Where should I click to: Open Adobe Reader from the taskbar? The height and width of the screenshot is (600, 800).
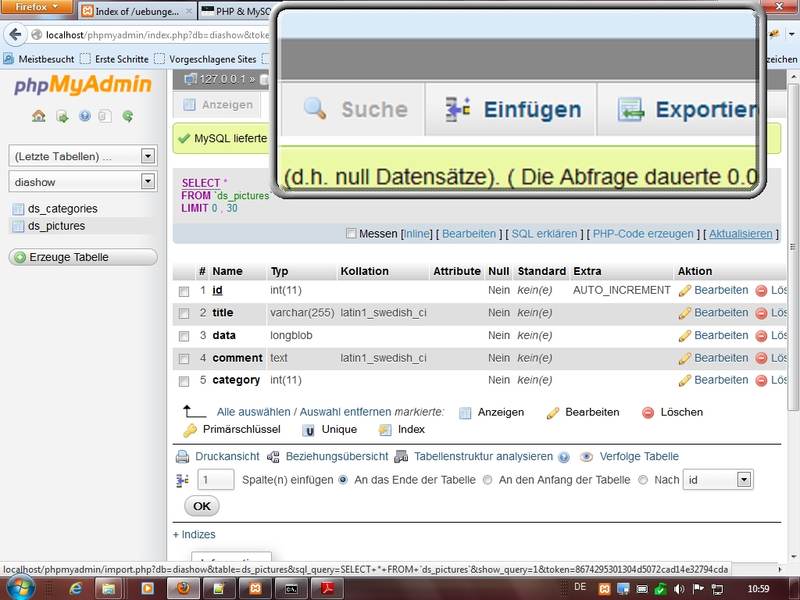coord(328,588)
